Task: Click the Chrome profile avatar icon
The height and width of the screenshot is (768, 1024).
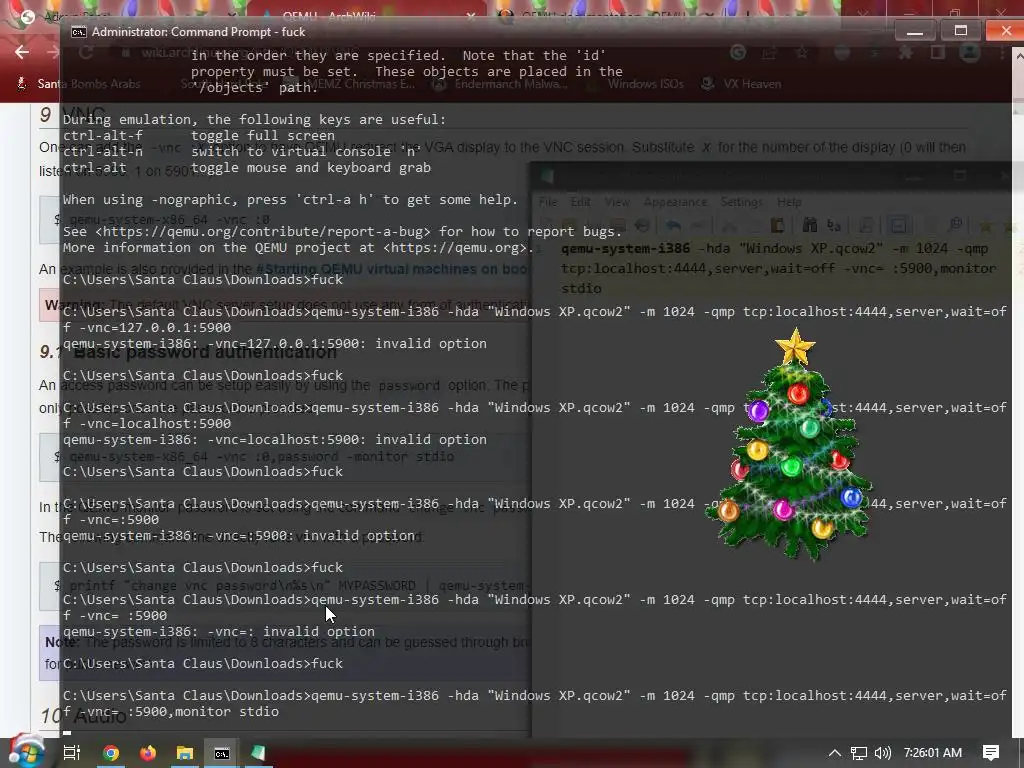Action: coord(970,52)
